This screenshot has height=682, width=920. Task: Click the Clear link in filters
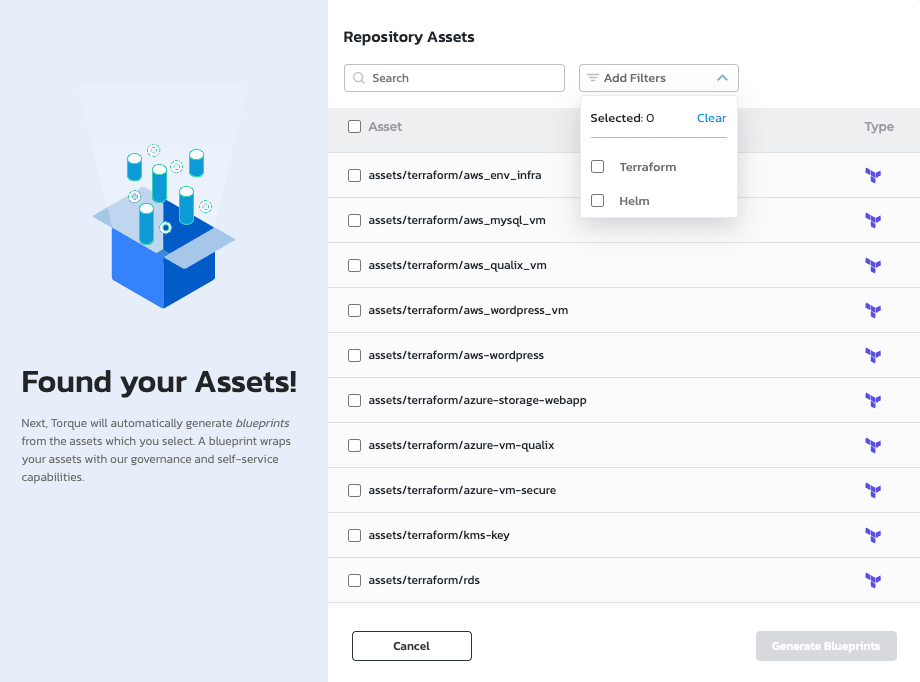coord(711,118)
